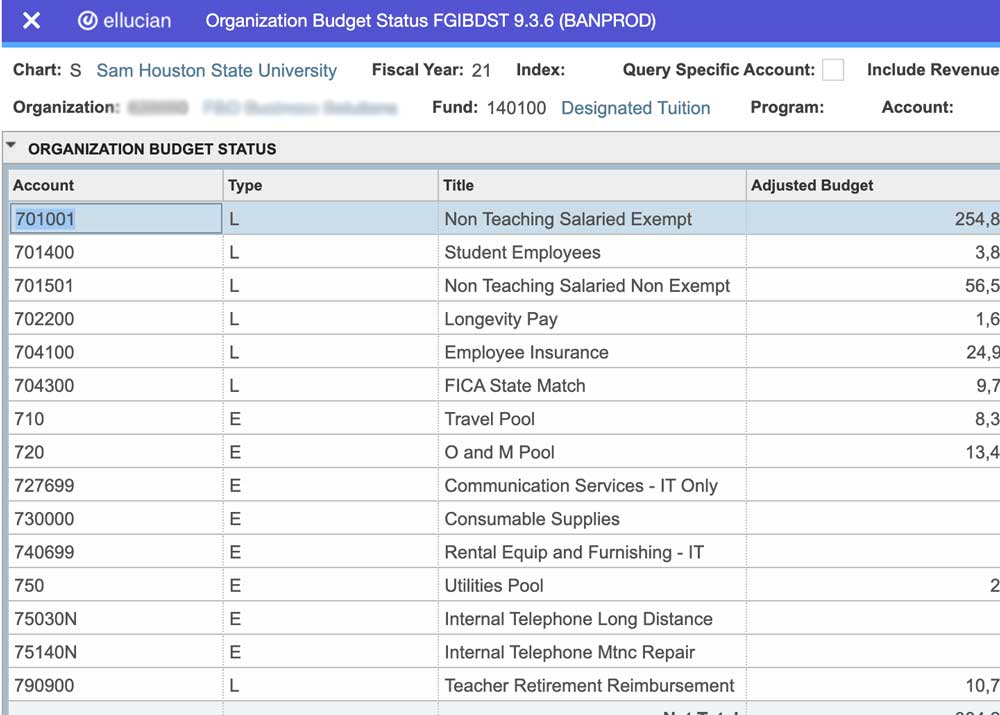Screen dimensions: 1000x715
Task: Select the Teacher Retirement Reimbursement row
Action: (589, 686)
